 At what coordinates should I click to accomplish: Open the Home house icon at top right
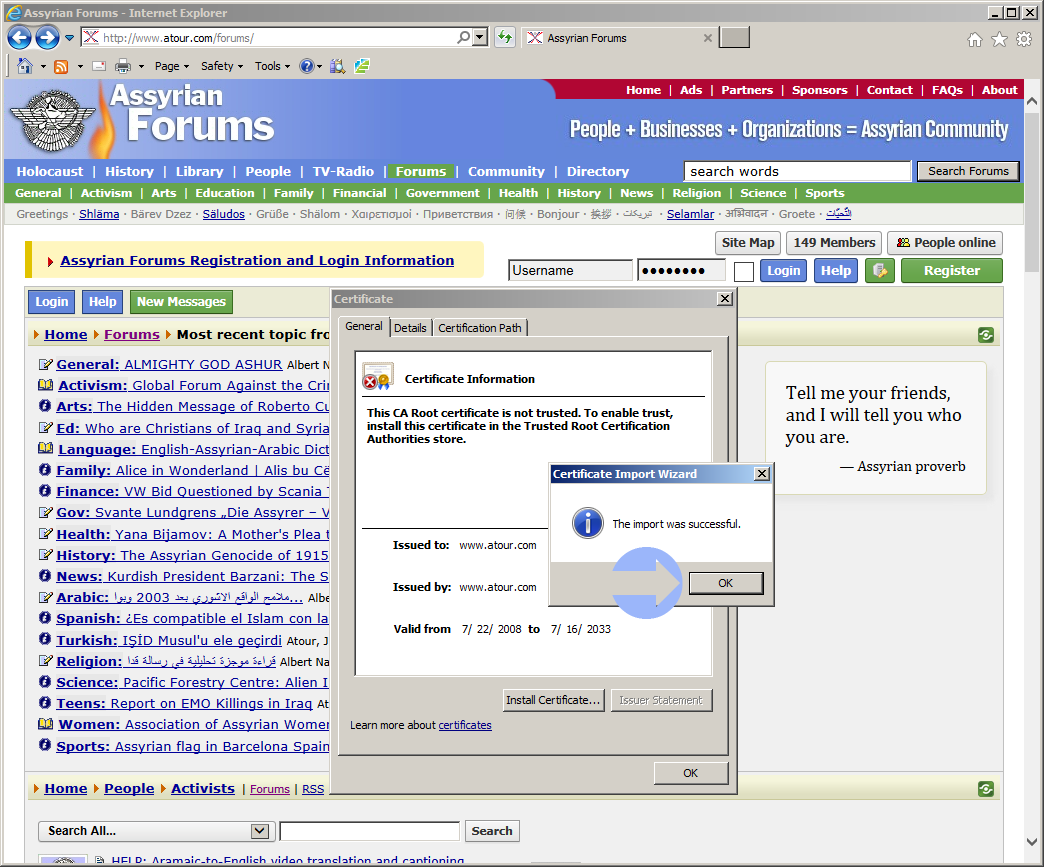pos(975,40)
